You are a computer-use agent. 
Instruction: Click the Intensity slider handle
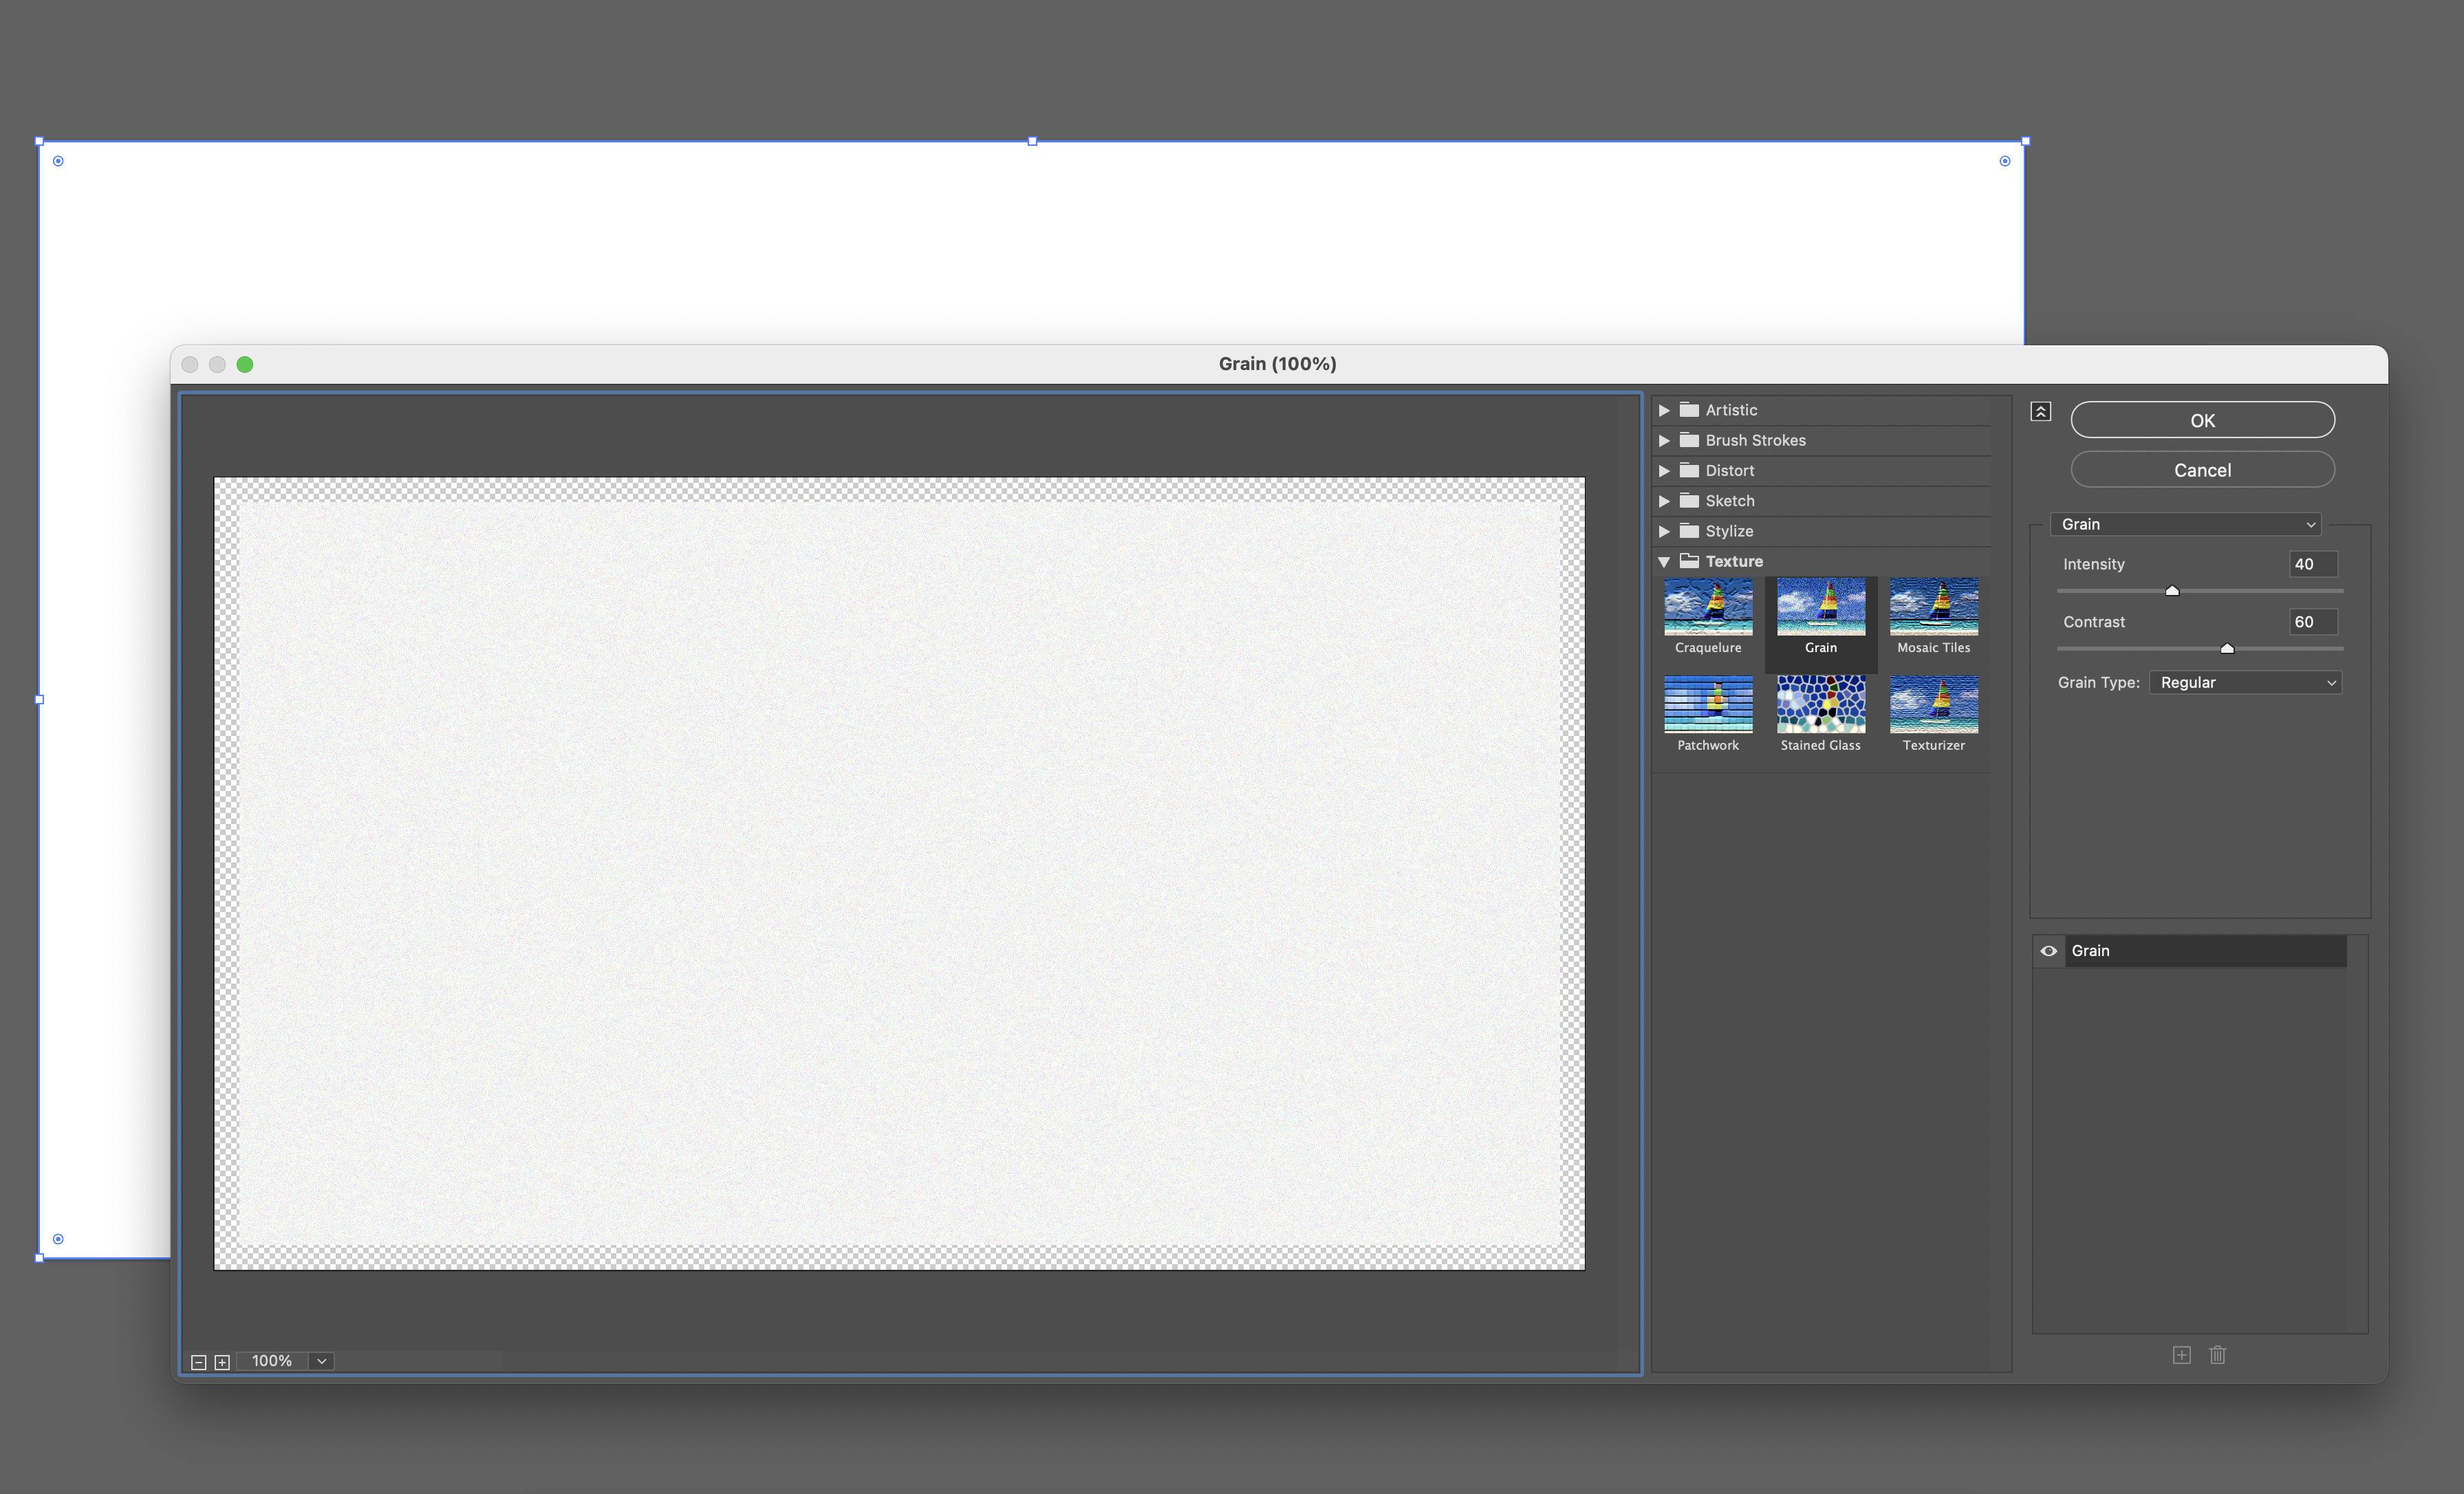pyautogui.click(x=2172, y=591)
